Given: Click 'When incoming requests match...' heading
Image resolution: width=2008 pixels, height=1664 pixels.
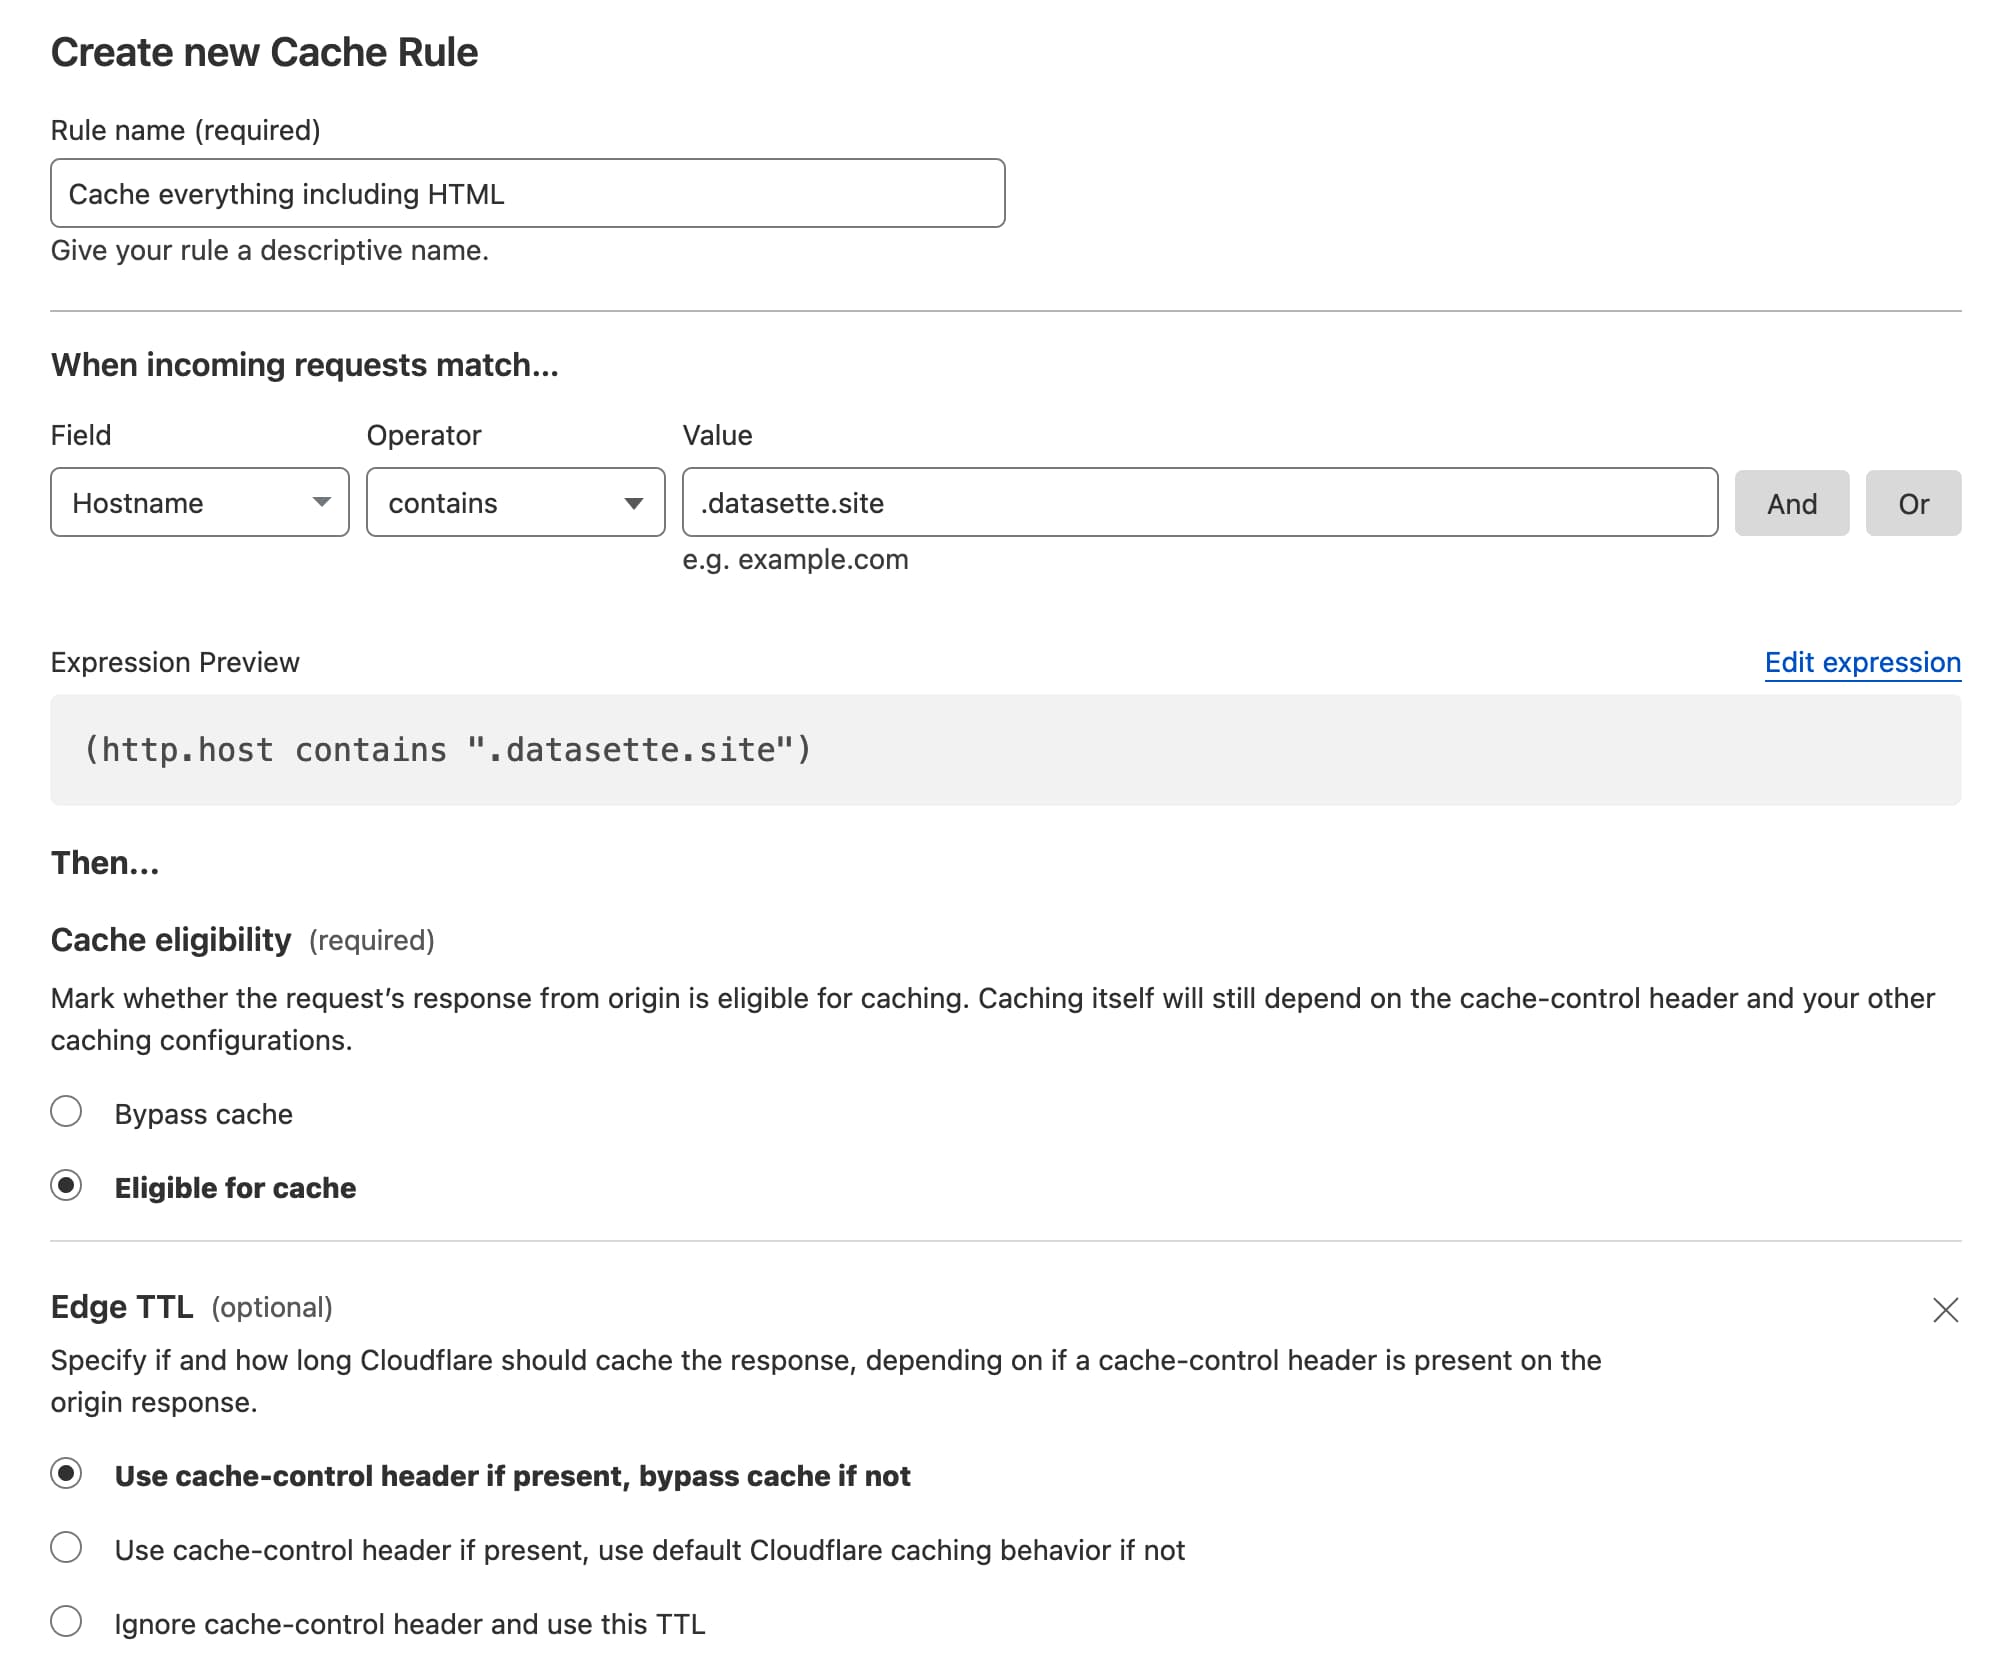Looking at the screenshot, I should [x=305, y=365].
